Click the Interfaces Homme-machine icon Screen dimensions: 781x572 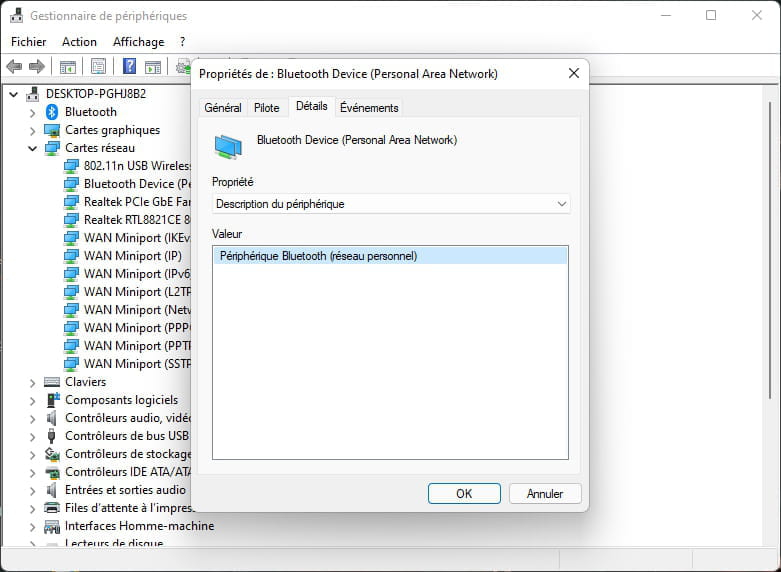coord(52,526)
